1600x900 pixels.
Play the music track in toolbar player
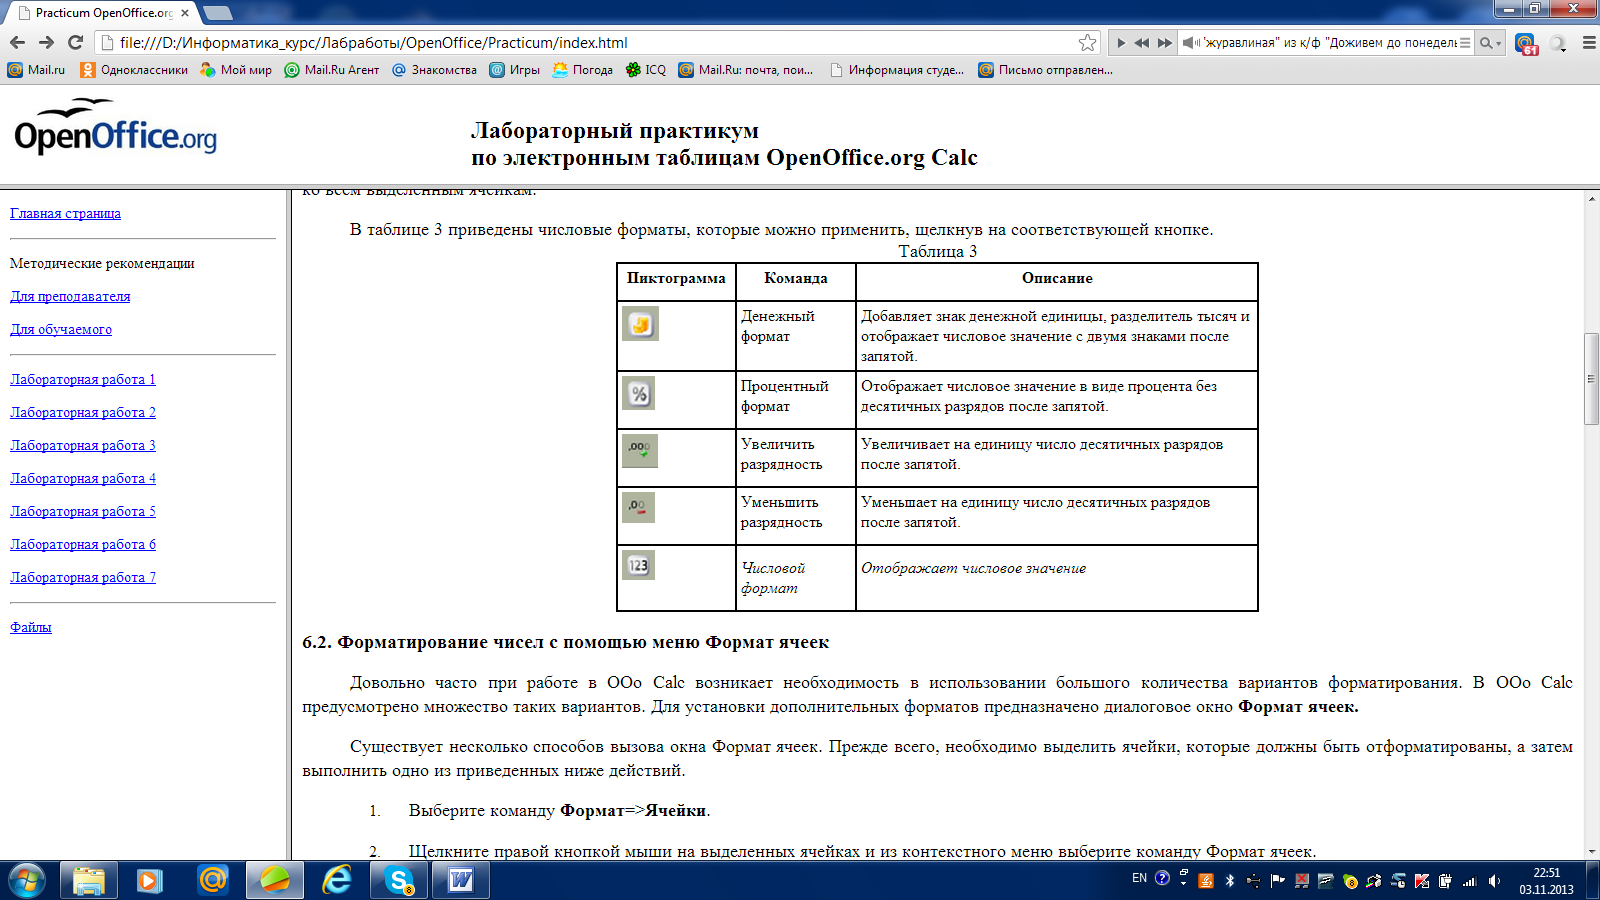point(1121,43)
